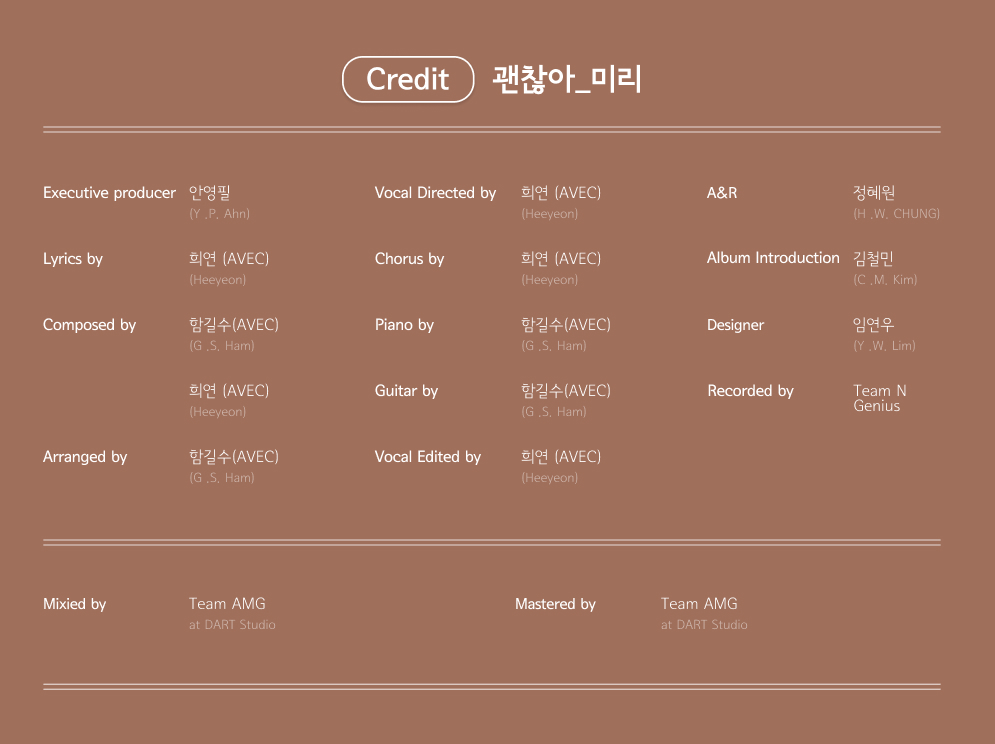The height and width of the screenshot is (744, 995).
Task: Click the Arranged by label
Action: point(85,457)
